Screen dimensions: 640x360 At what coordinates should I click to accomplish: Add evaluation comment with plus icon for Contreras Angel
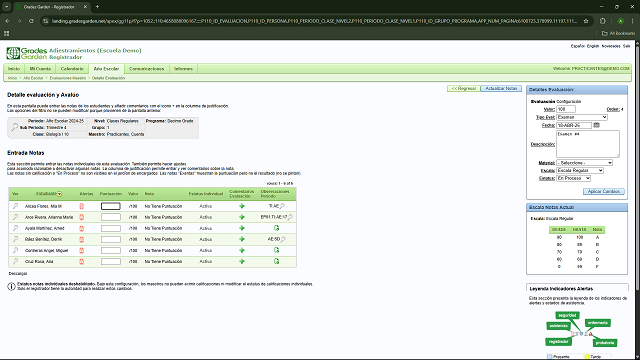pos(242,250)
